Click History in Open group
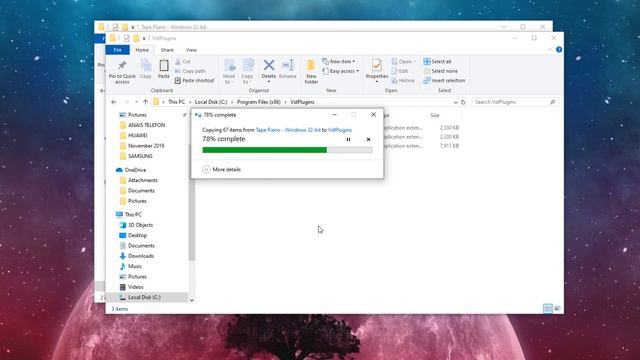 pos(403,80)
